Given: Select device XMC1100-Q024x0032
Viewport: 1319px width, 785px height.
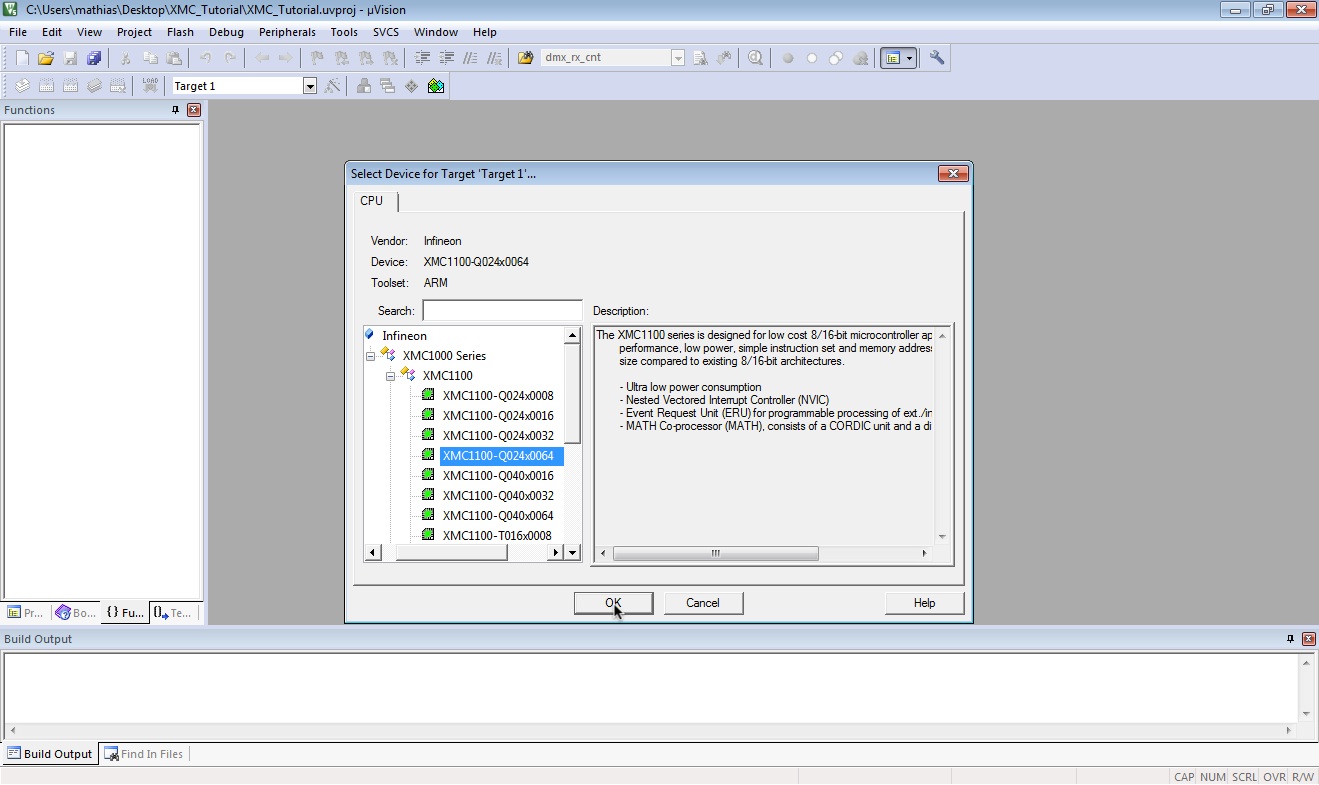Looking at the screenshot, I should pyautogui.click(x=498, y=436).
